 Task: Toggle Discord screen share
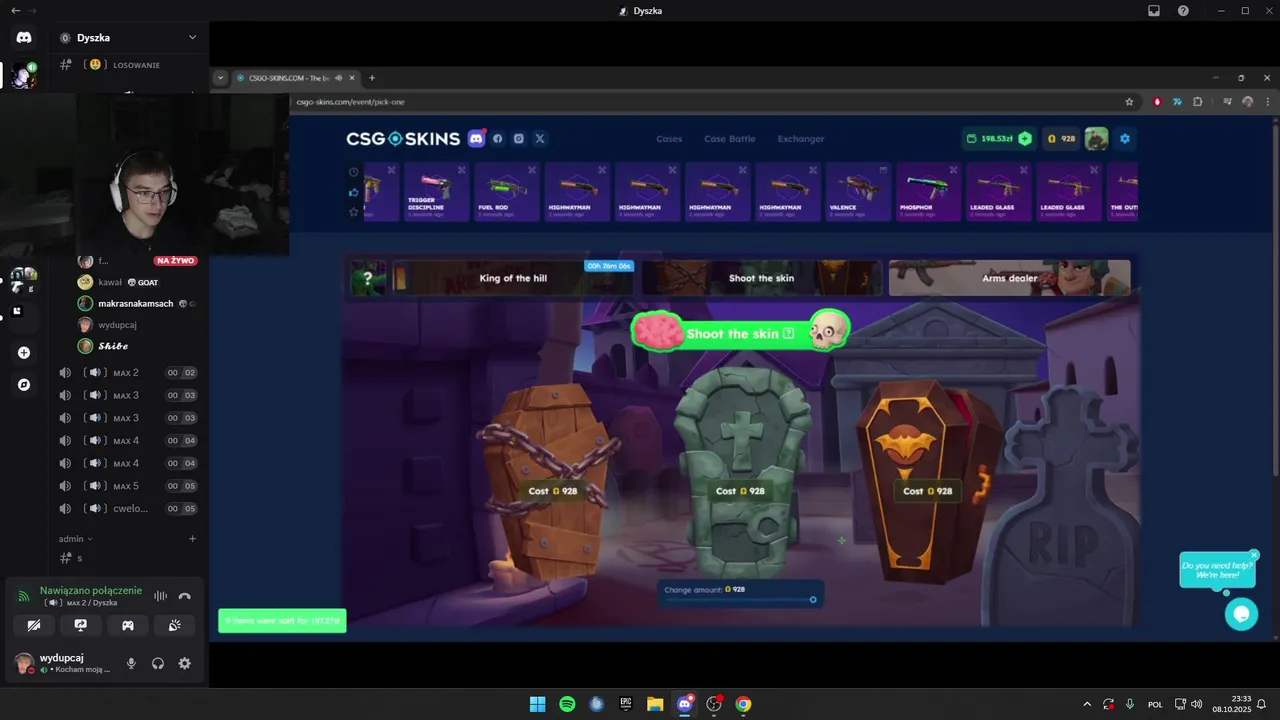80,625
